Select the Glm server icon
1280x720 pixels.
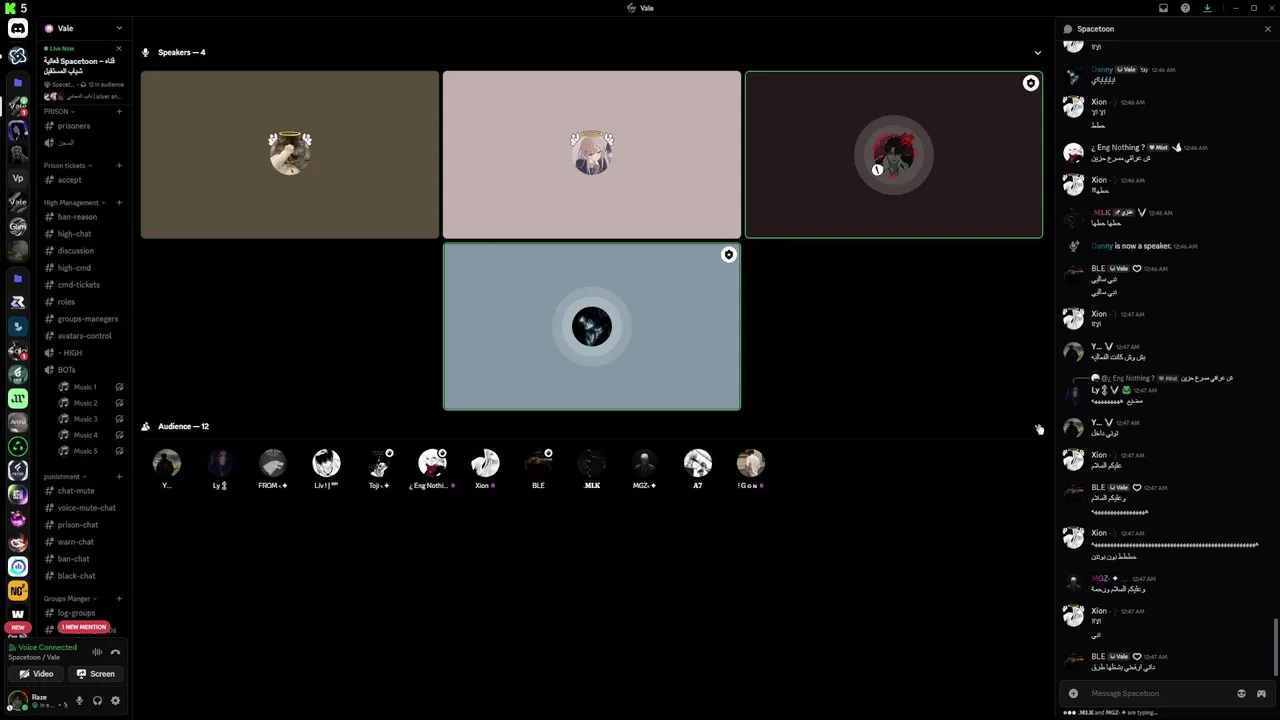[x=18, y=226]
